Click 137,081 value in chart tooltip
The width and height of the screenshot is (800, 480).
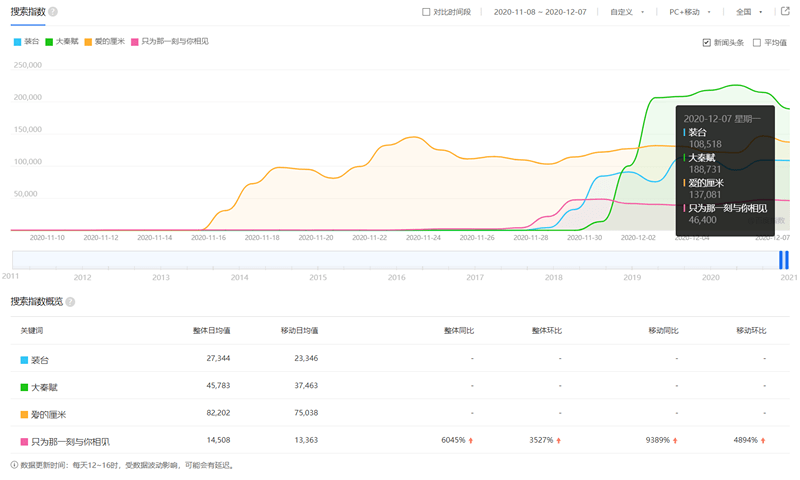point(705,194)
